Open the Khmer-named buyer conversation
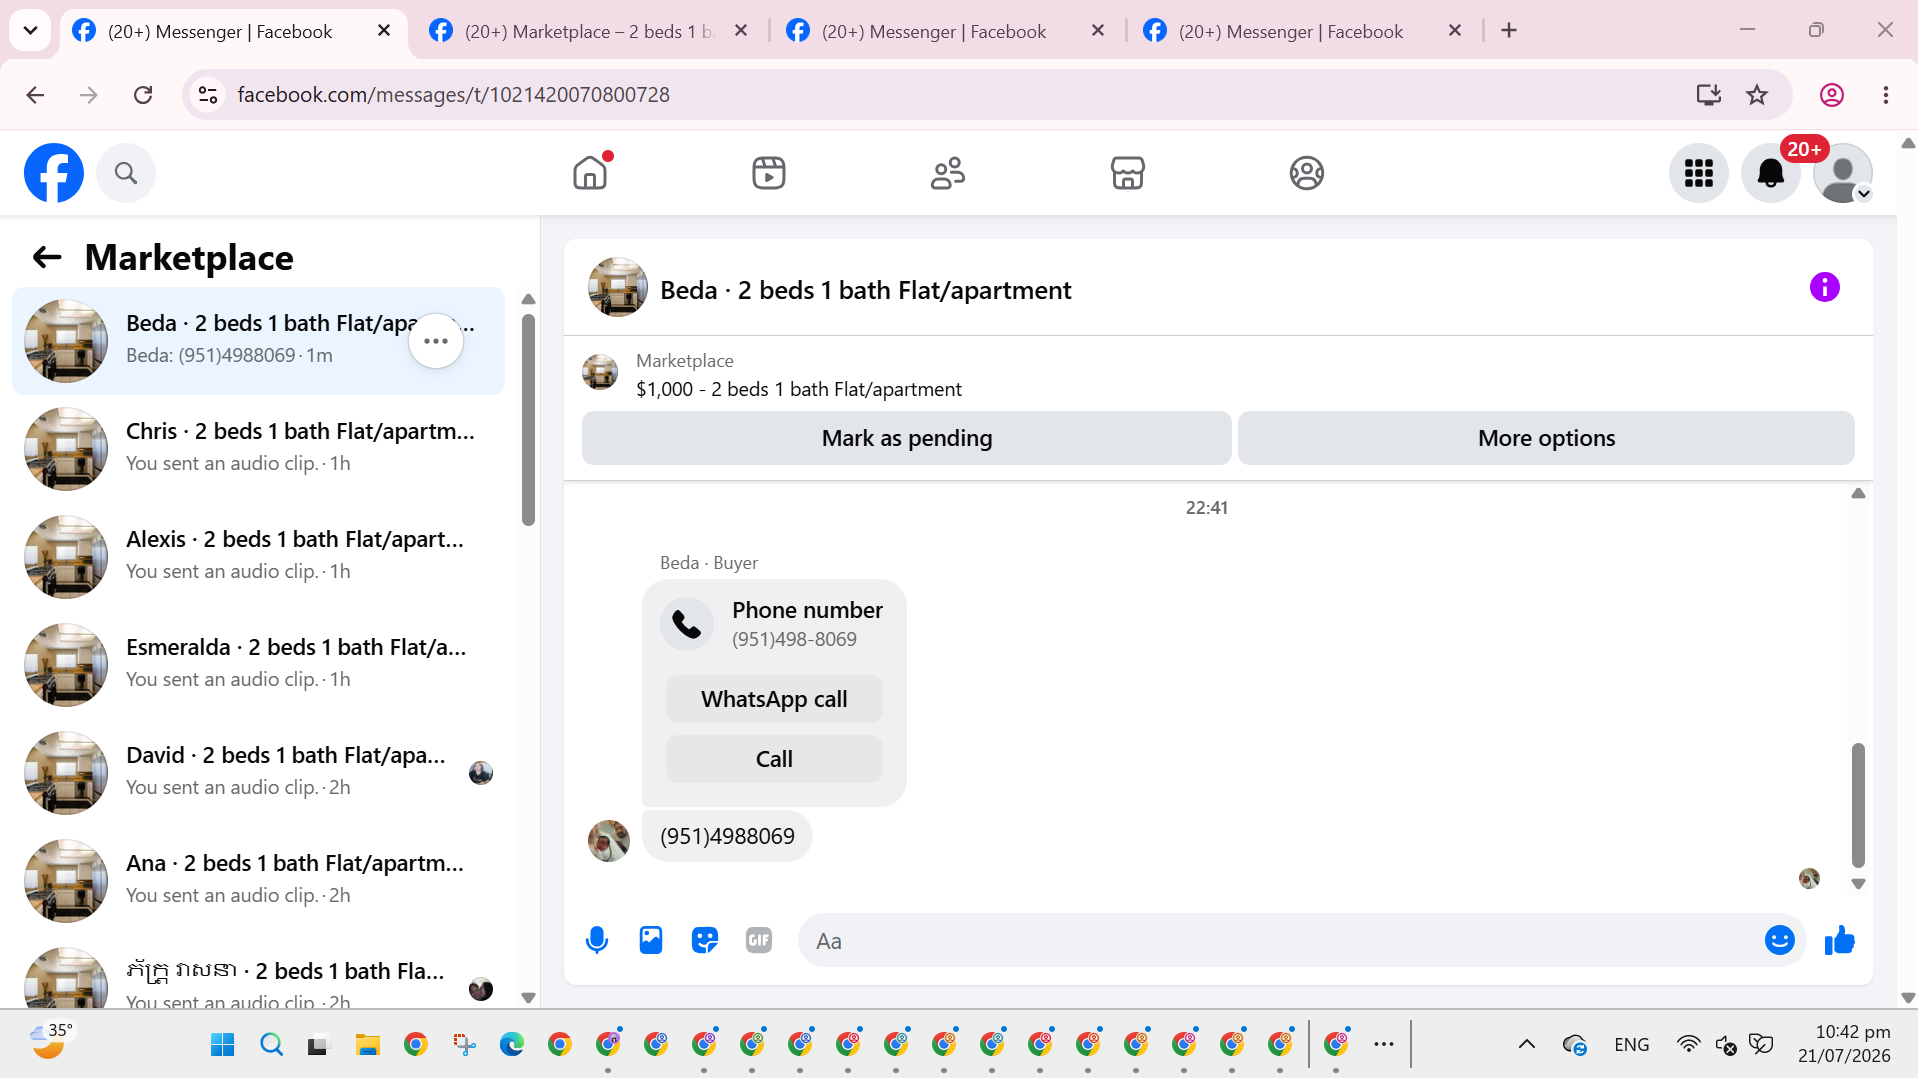The height and width of the screenshot is (1078, 1918). 258,972
